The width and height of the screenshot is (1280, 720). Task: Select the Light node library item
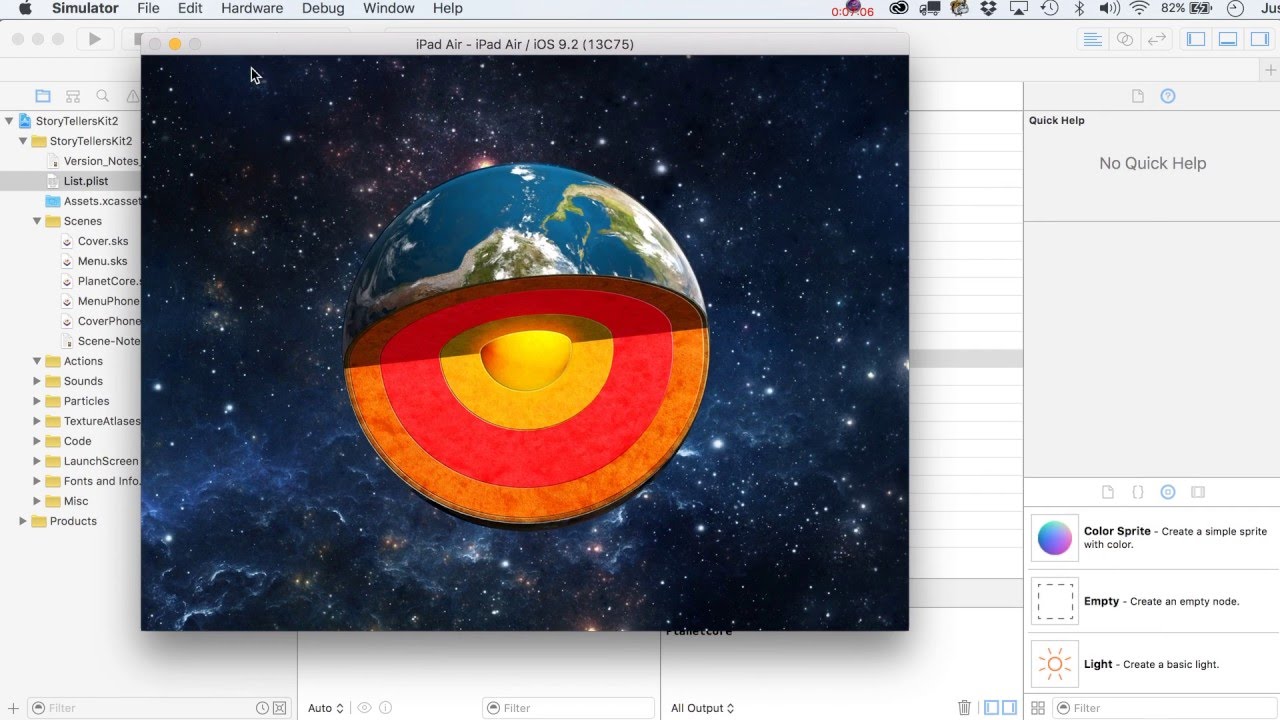tap(1152, 664)
